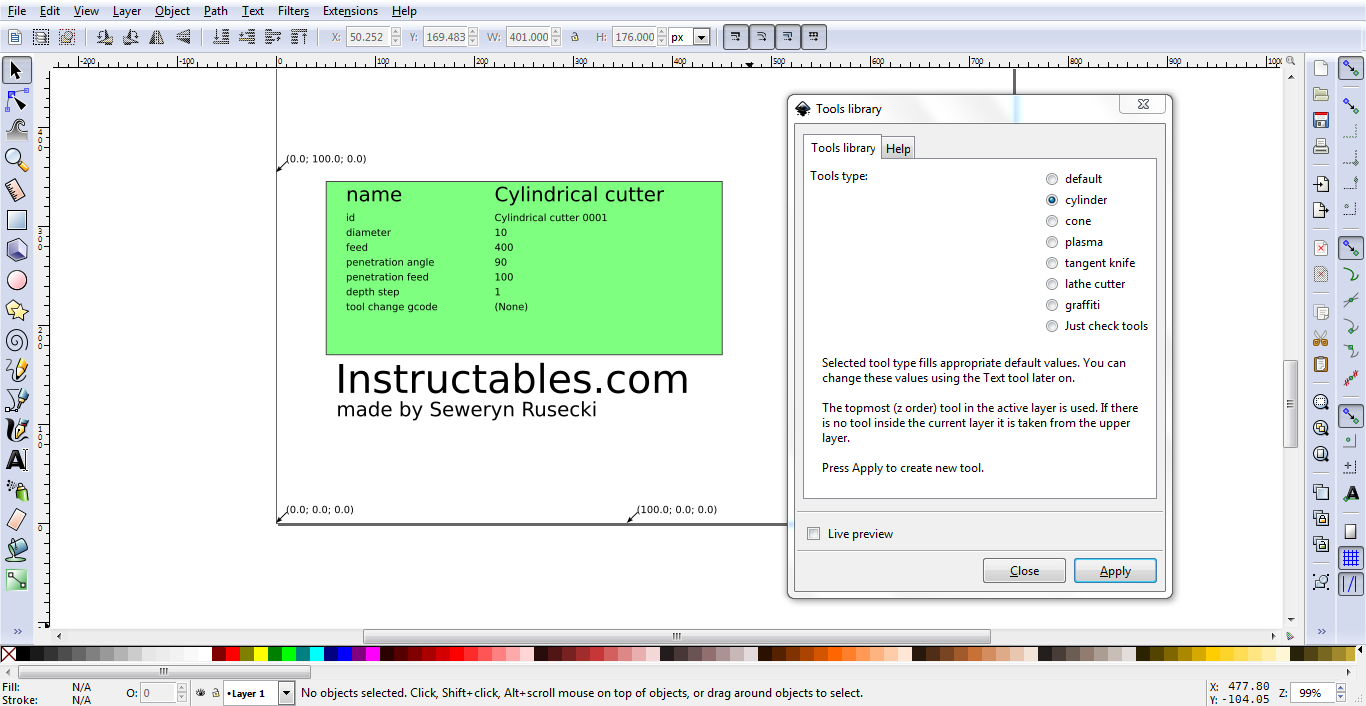
Task: Click the opacity O input field
Action: tap(158, 692)
